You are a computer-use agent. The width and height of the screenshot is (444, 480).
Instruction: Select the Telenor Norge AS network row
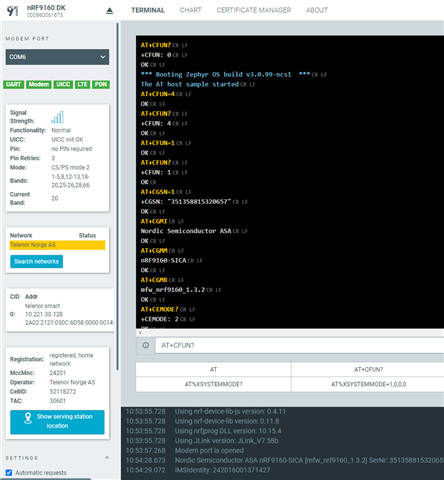(57, 245)
